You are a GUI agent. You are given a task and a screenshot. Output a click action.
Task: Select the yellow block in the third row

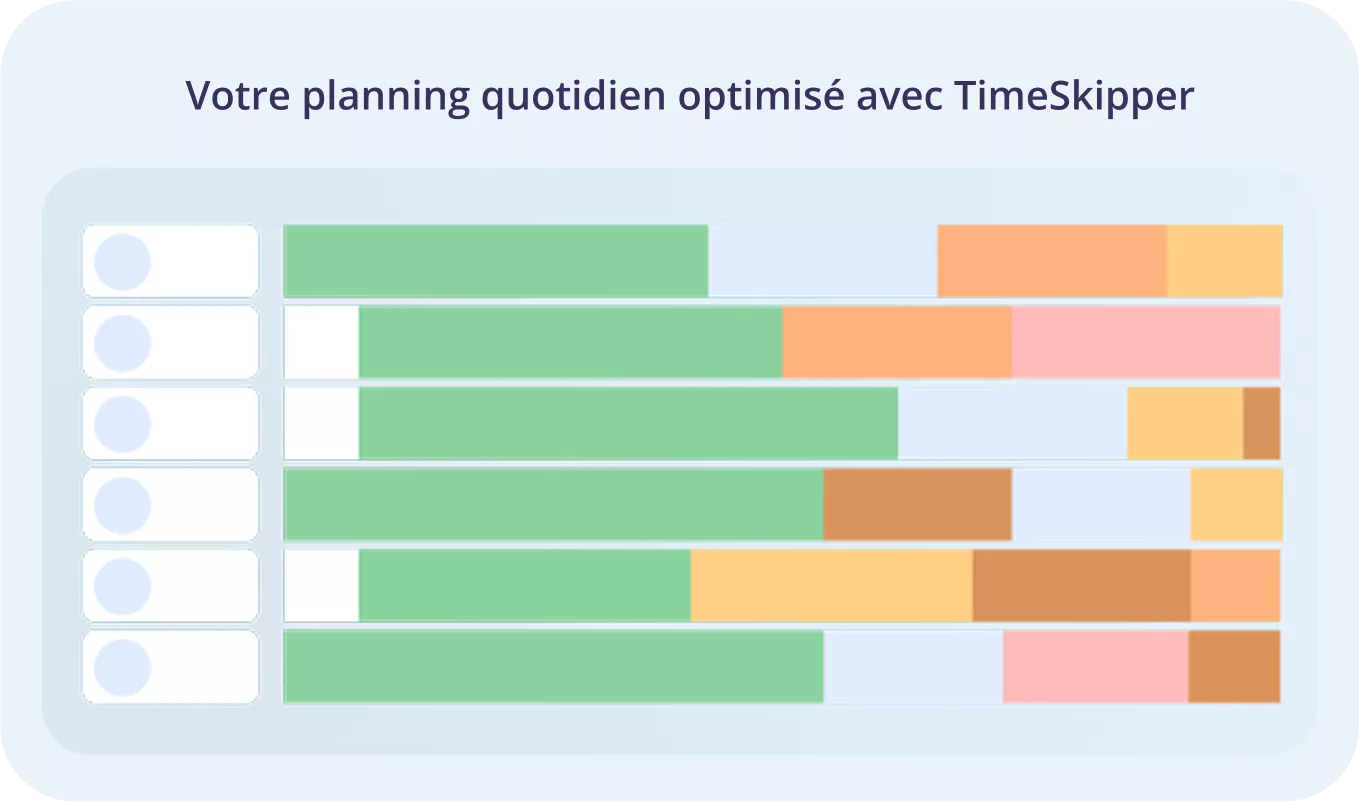point(1184,423)
